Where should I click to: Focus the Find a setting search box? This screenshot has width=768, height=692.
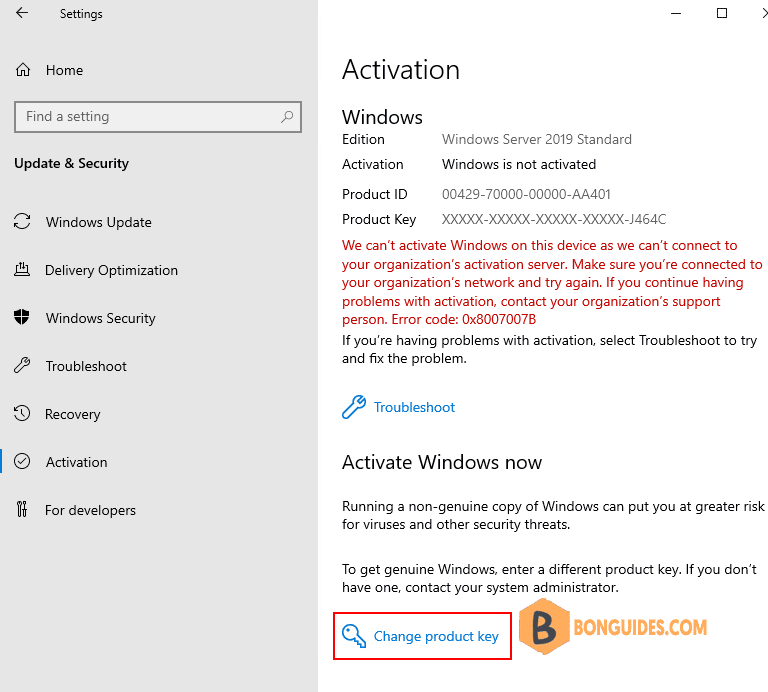(158, 117)
